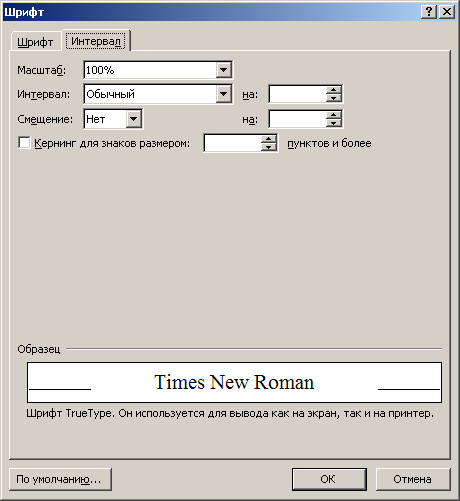Screen dimensions: 460x501
Task: Click the По умолчанию button
Action: click(60, 479)
